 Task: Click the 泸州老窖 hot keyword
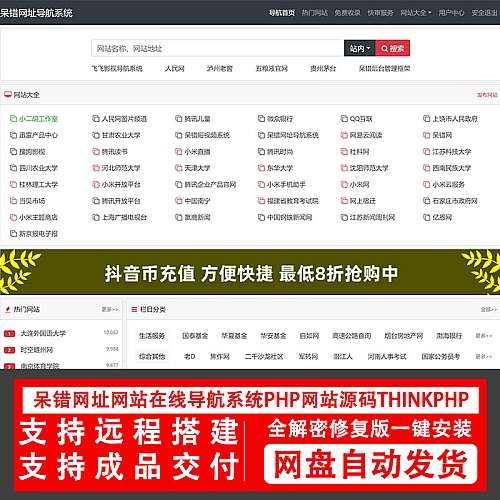tap(220, 69)
